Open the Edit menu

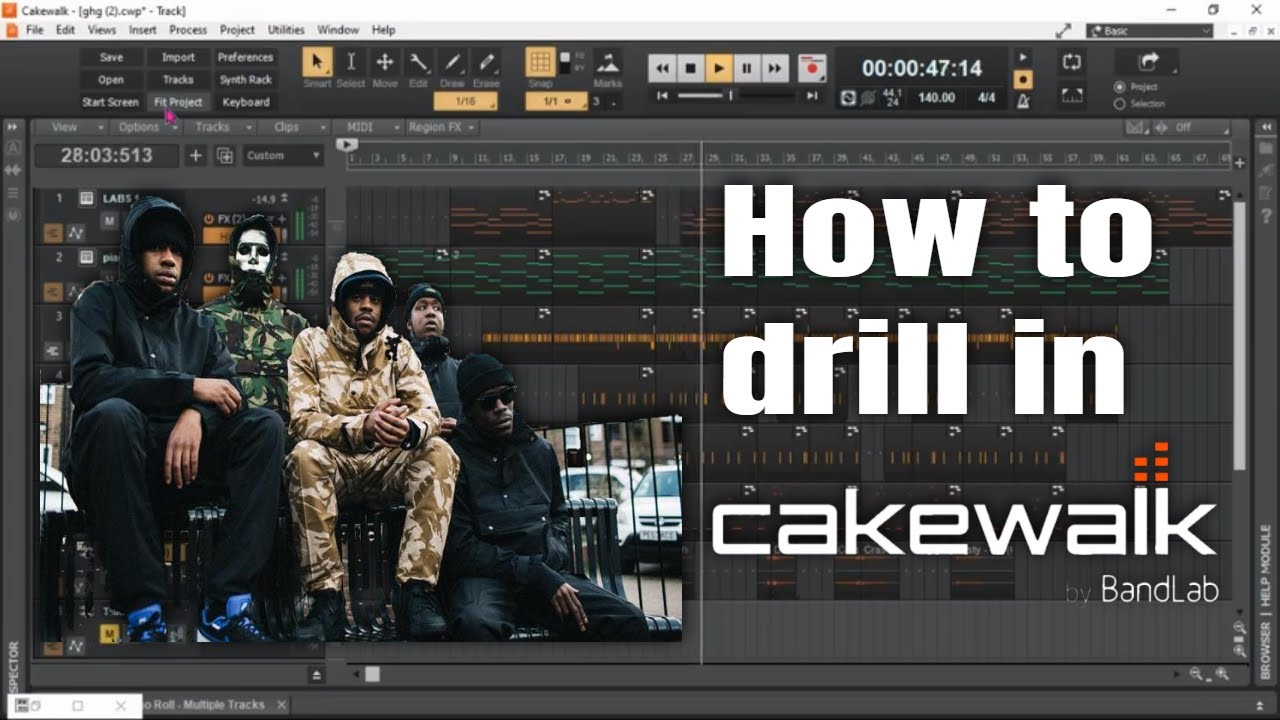(x=65, y=30)
